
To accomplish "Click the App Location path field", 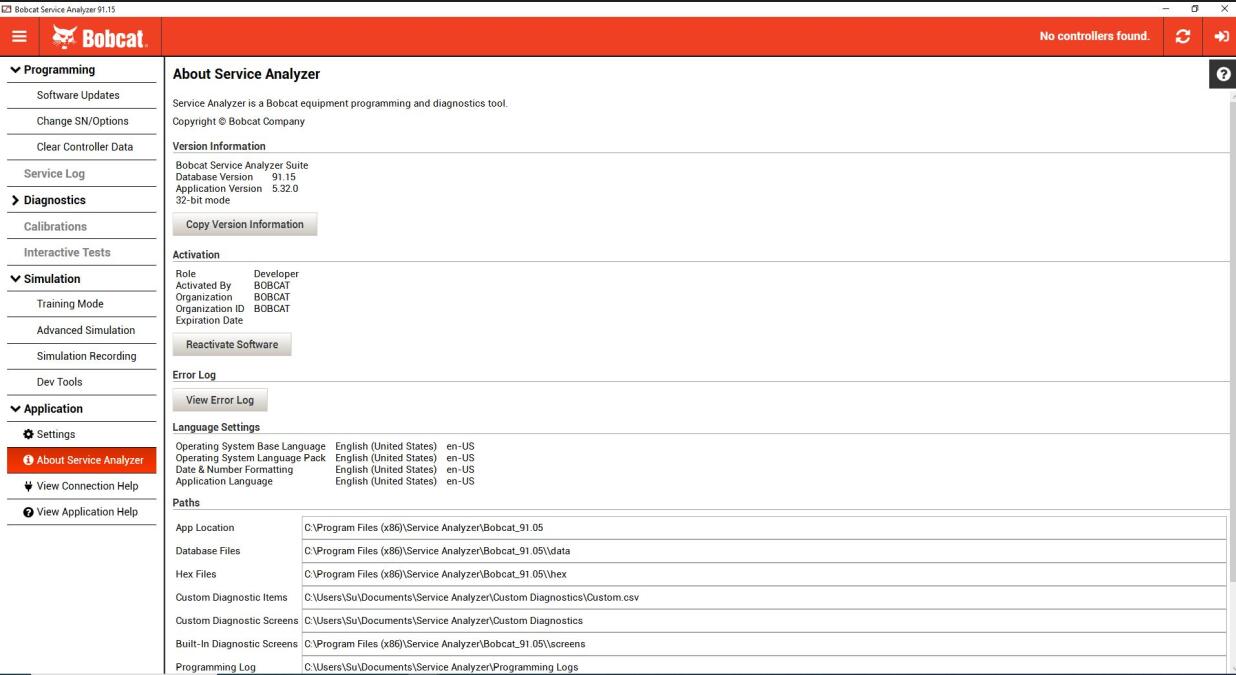I will [763, 527].
